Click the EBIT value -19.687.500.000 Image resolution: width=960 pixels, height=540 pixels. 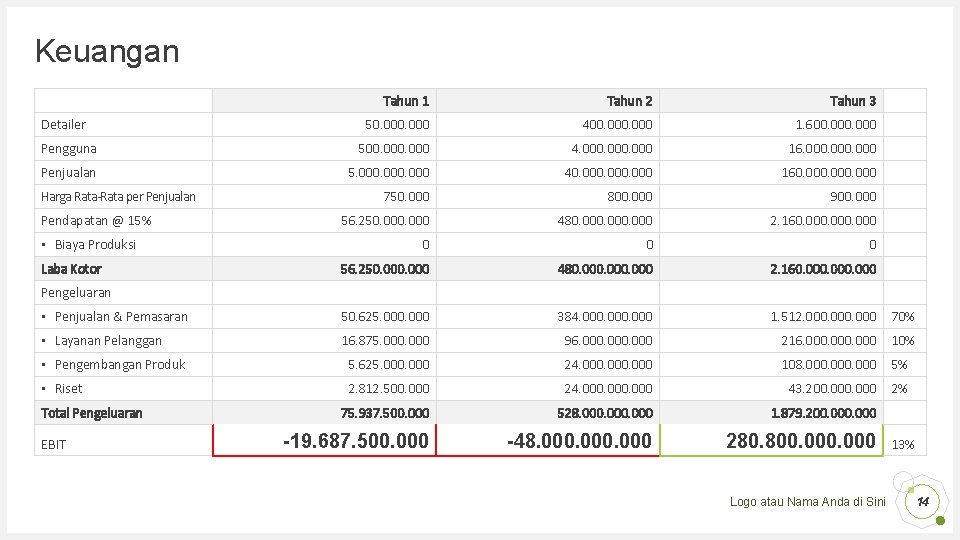pos(356,441)
